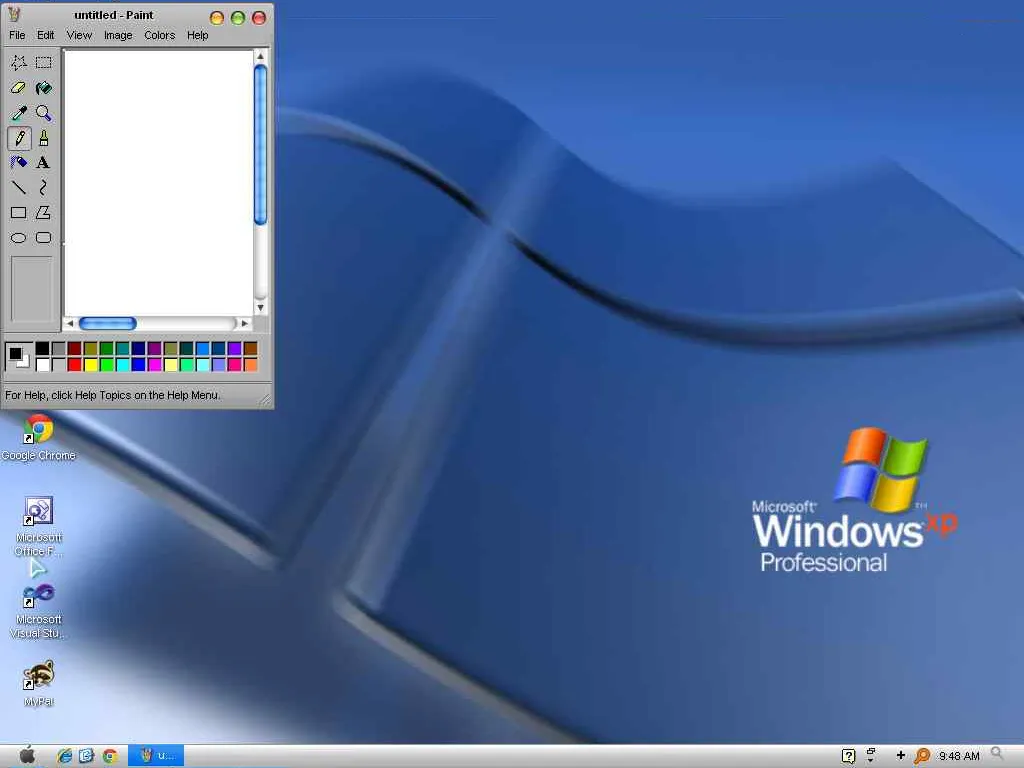Click the horizontal scrollbar thumb
Viewport: 1024px width, 768px height.
click(108, 323)
